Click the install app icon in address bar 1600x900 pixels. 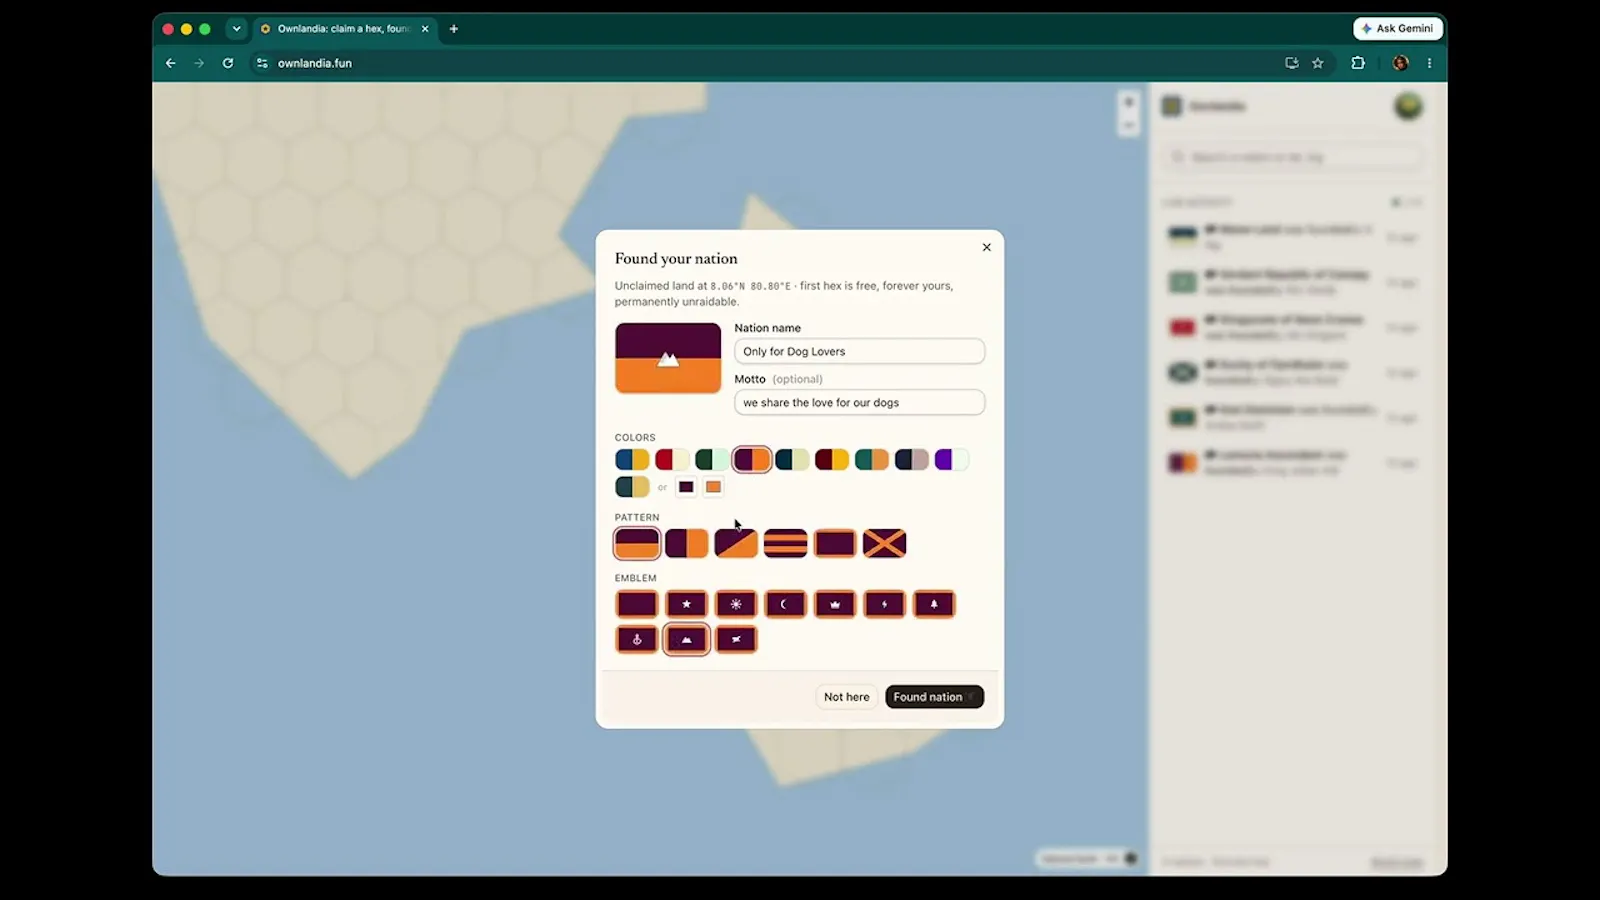(x=1292, y=63)
